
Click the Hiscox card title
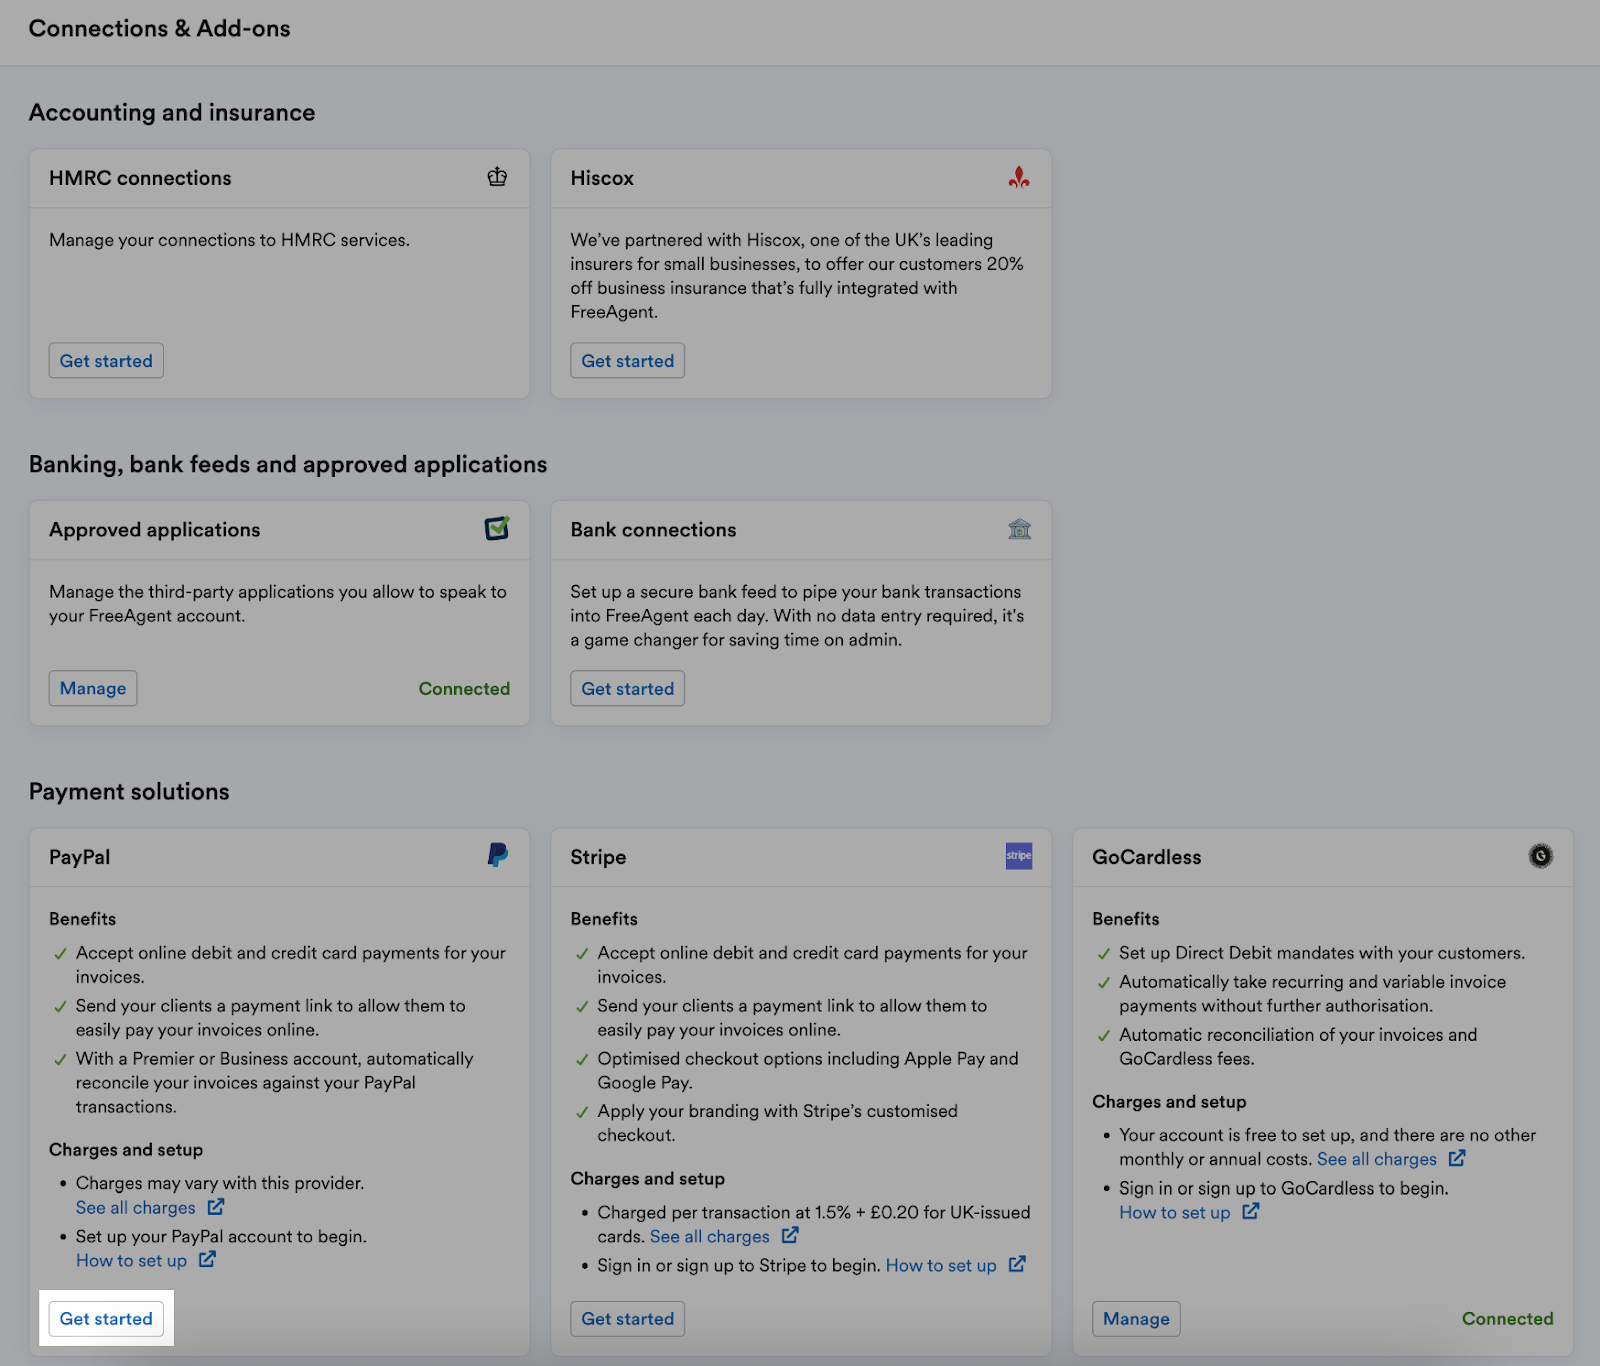tap(602, 178)
